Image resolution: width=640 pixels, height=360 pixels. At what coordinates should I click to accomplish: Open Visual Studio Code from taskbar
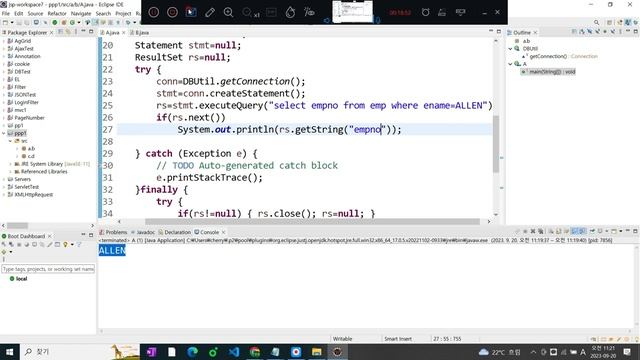tap(234, 351)
